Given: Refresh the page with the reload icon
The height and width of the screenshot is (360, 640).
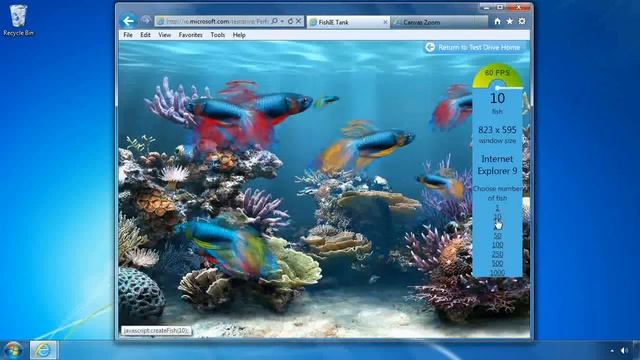Looking at the screenshot, I should 290,21.
